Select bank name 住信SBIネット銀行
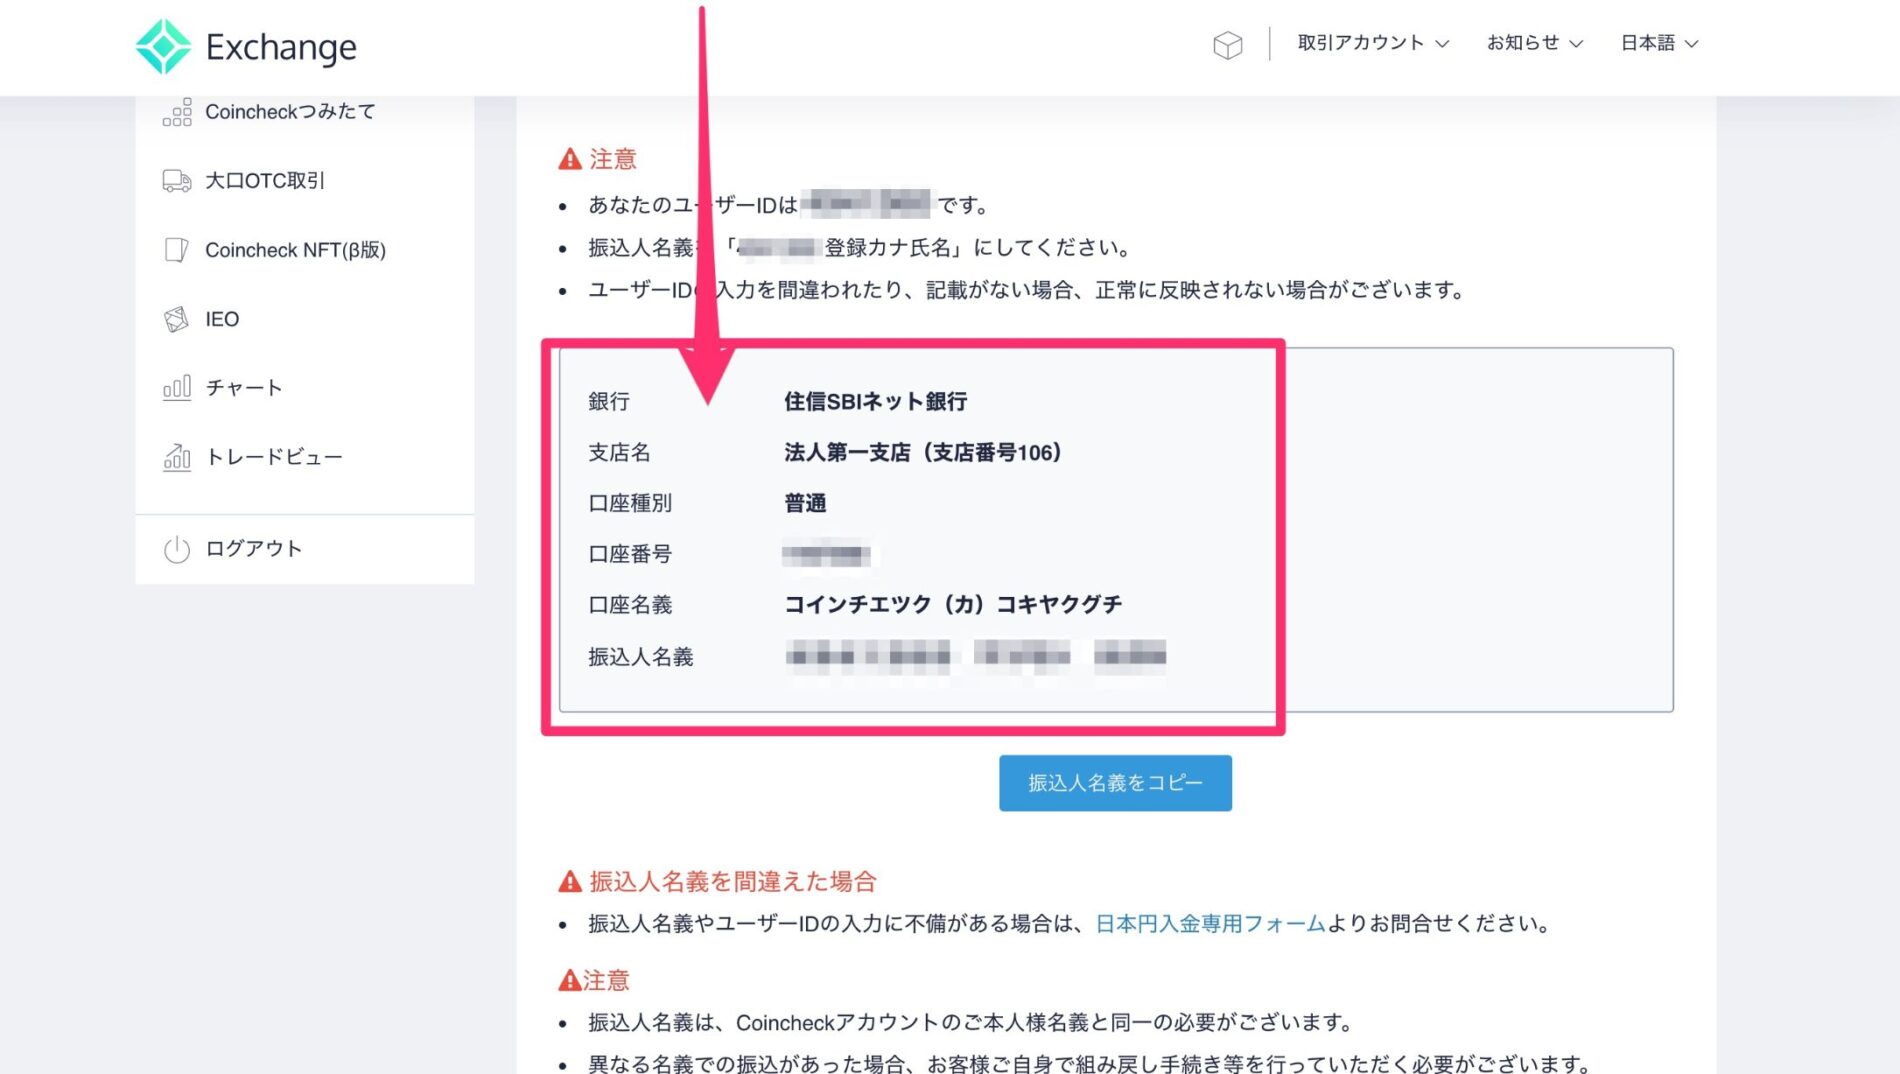The image size is (1900, 1074). click(x=875, y=401)
